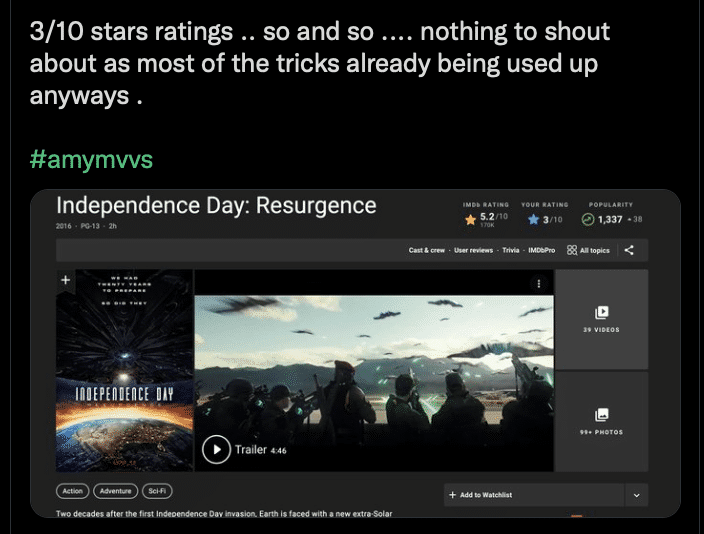Open the #amymvvs hashtag
Screen dimensions: 704x534
(x=91, y=159)
